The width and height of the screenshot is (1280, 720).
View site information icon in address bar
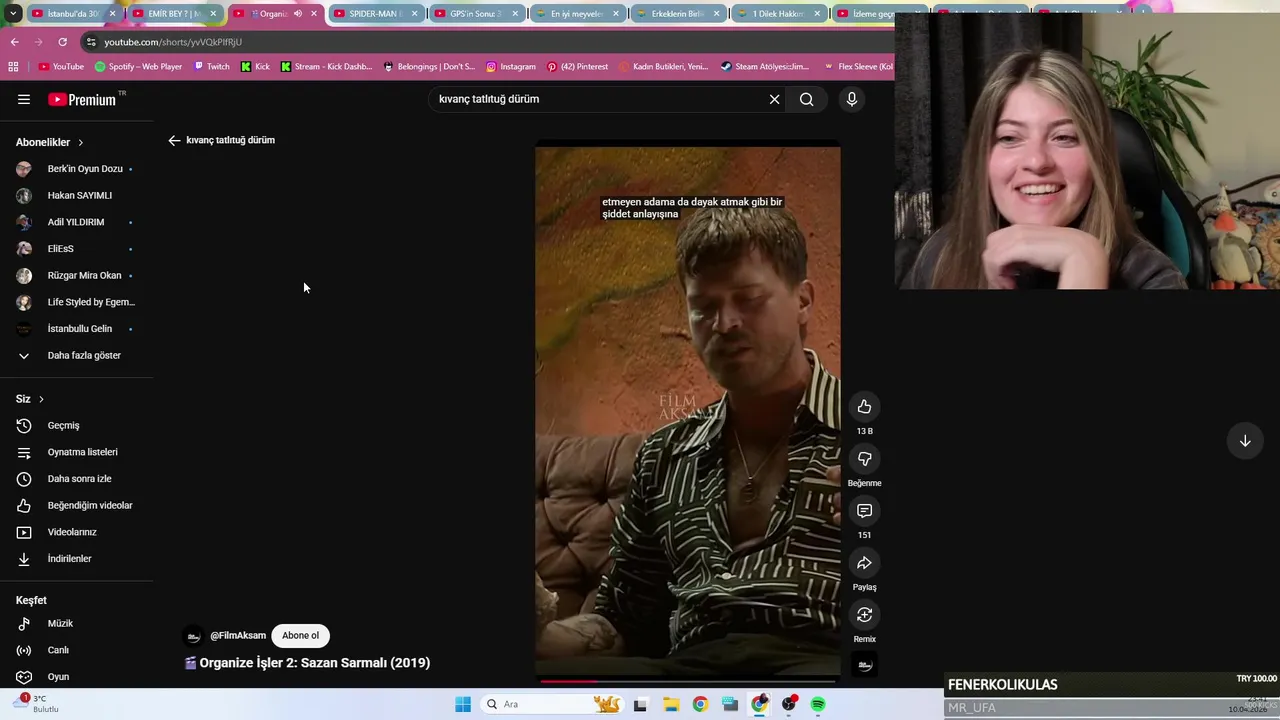tap(91, 42)
